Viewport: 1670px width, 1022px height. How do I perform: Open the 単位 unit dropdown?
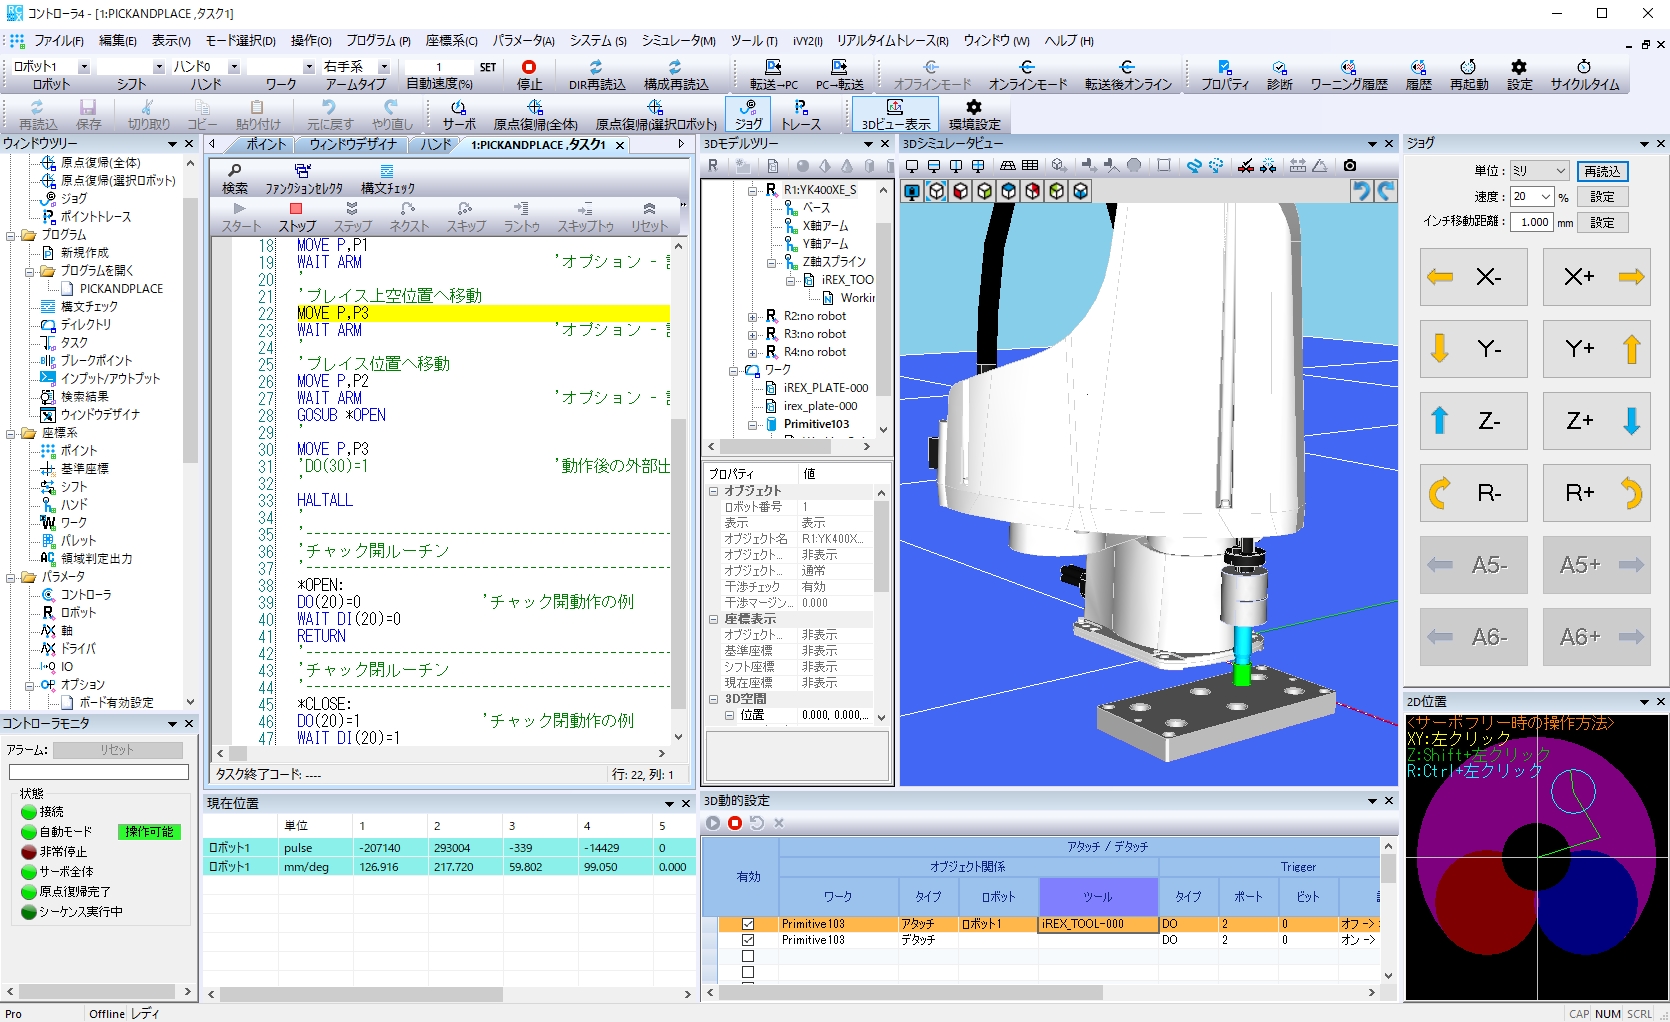coord(1538,171)
